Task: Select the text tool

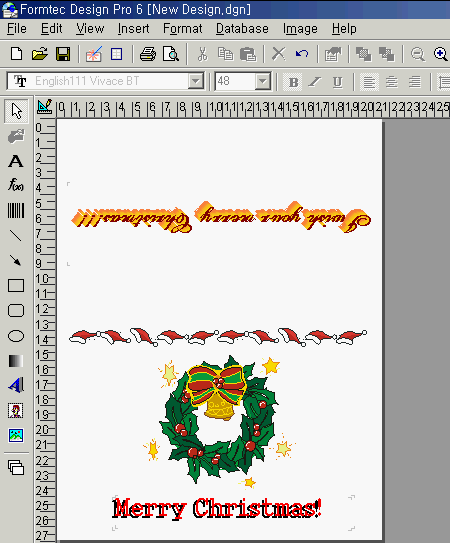Action: 16,161
